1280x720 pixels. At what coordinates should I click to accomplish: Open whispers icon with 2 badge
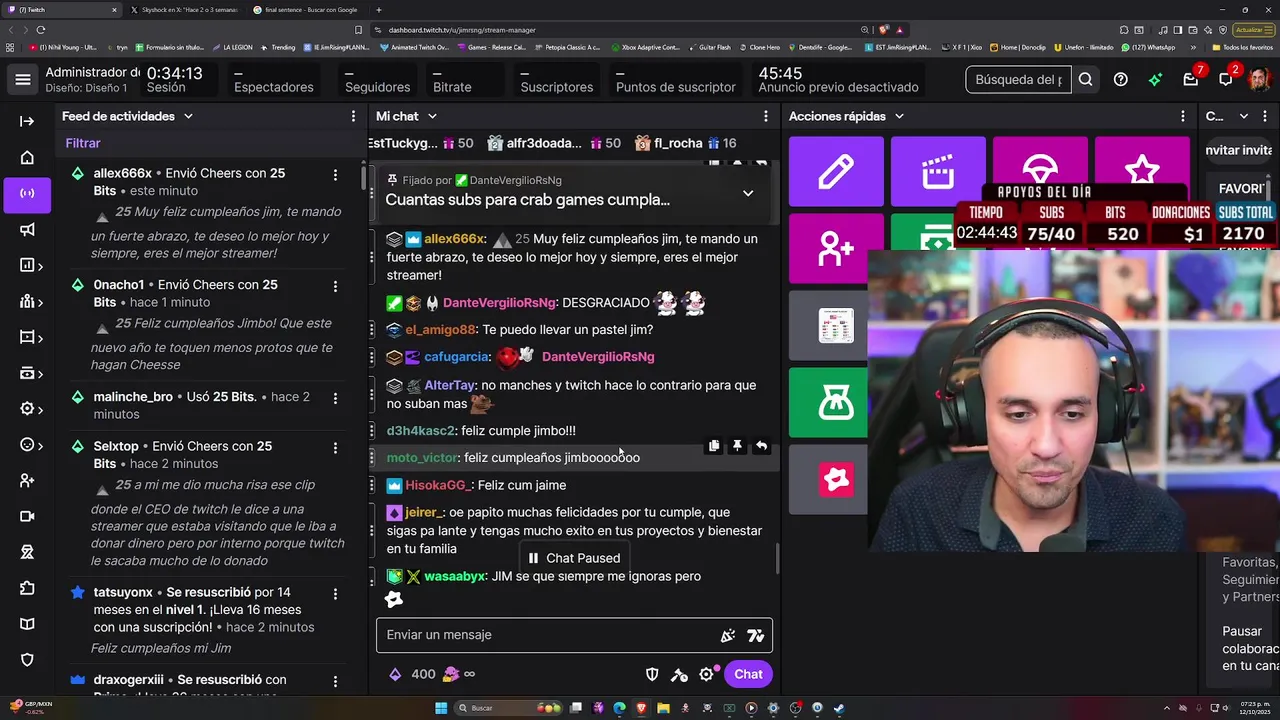click(x=1226, y=79)
